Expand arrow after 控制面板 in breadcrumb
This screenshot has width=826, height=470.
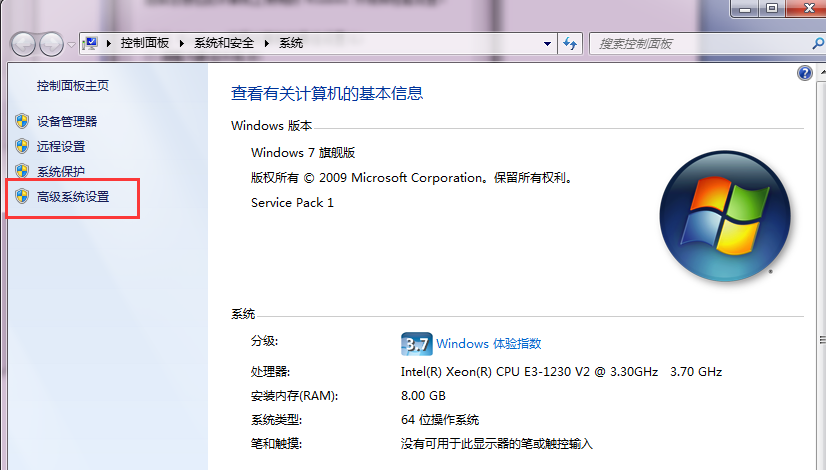point(182,43)
